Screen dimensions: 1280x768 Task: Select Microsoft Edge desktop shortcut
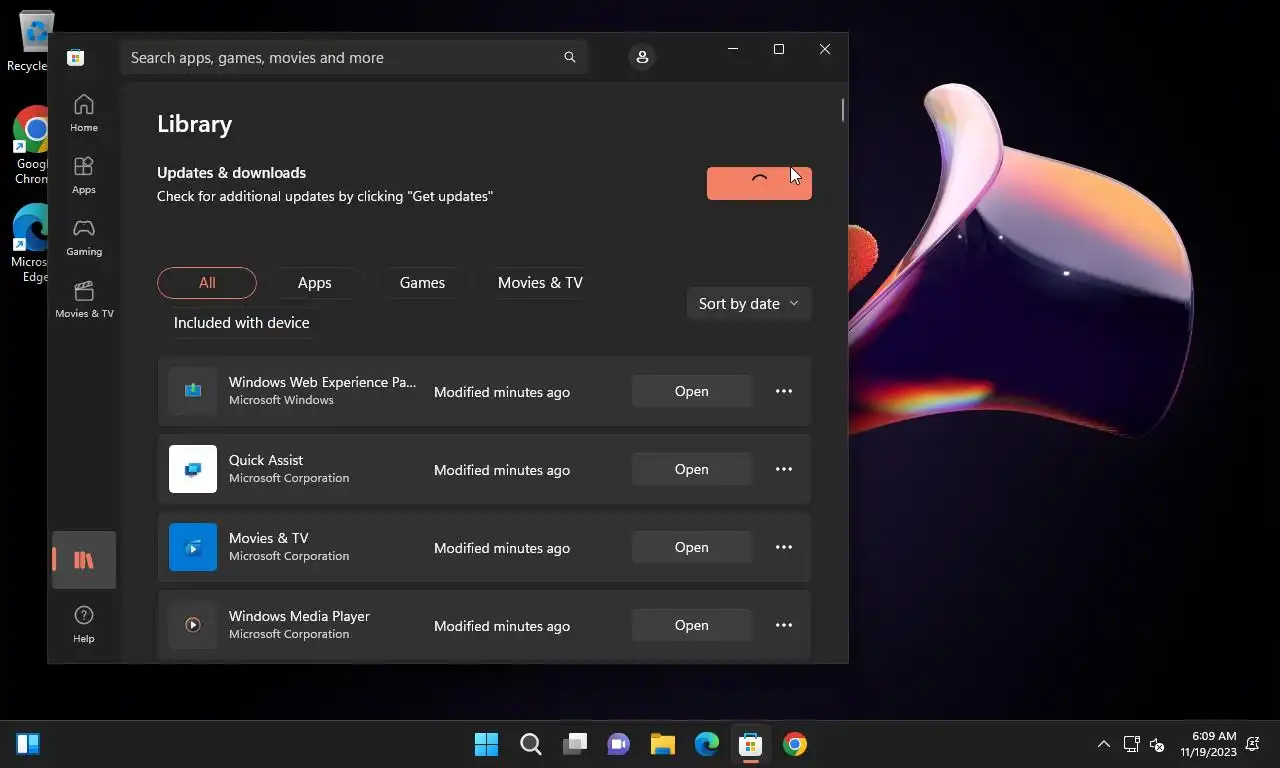[x=30, y=244]
